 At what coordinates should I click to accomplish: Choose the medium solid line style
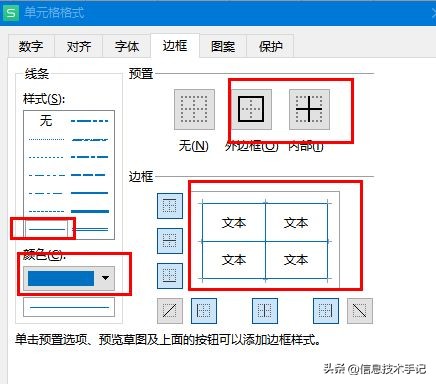click(90, 193)
